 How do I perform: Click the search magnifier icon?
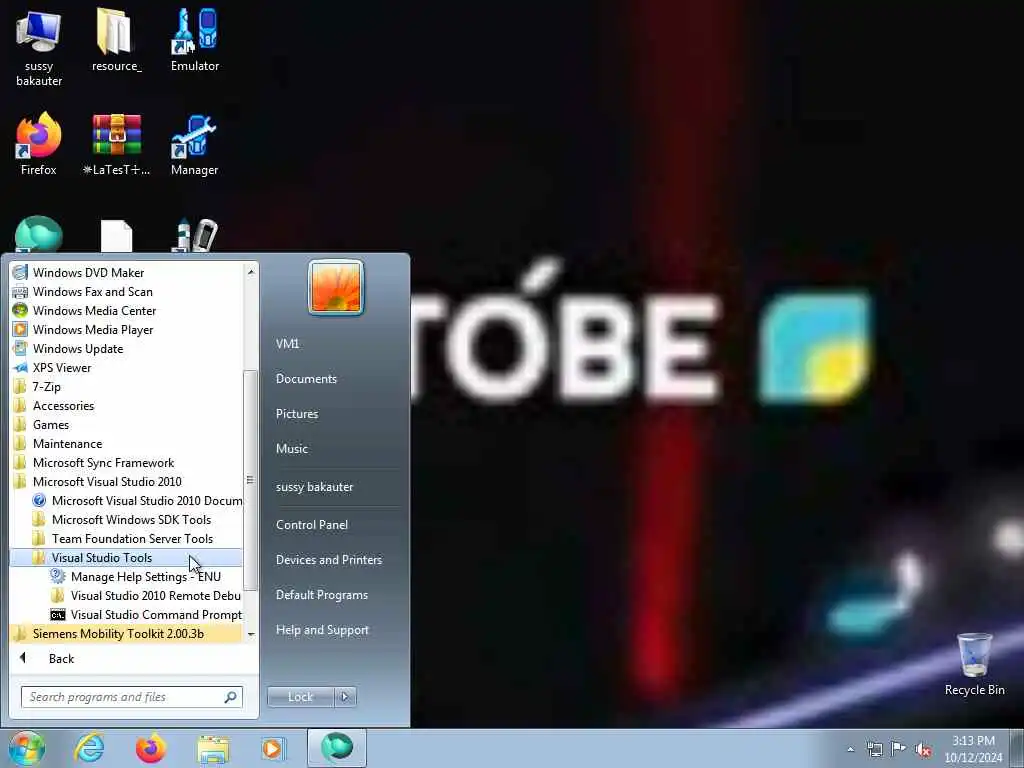[231, 697]
